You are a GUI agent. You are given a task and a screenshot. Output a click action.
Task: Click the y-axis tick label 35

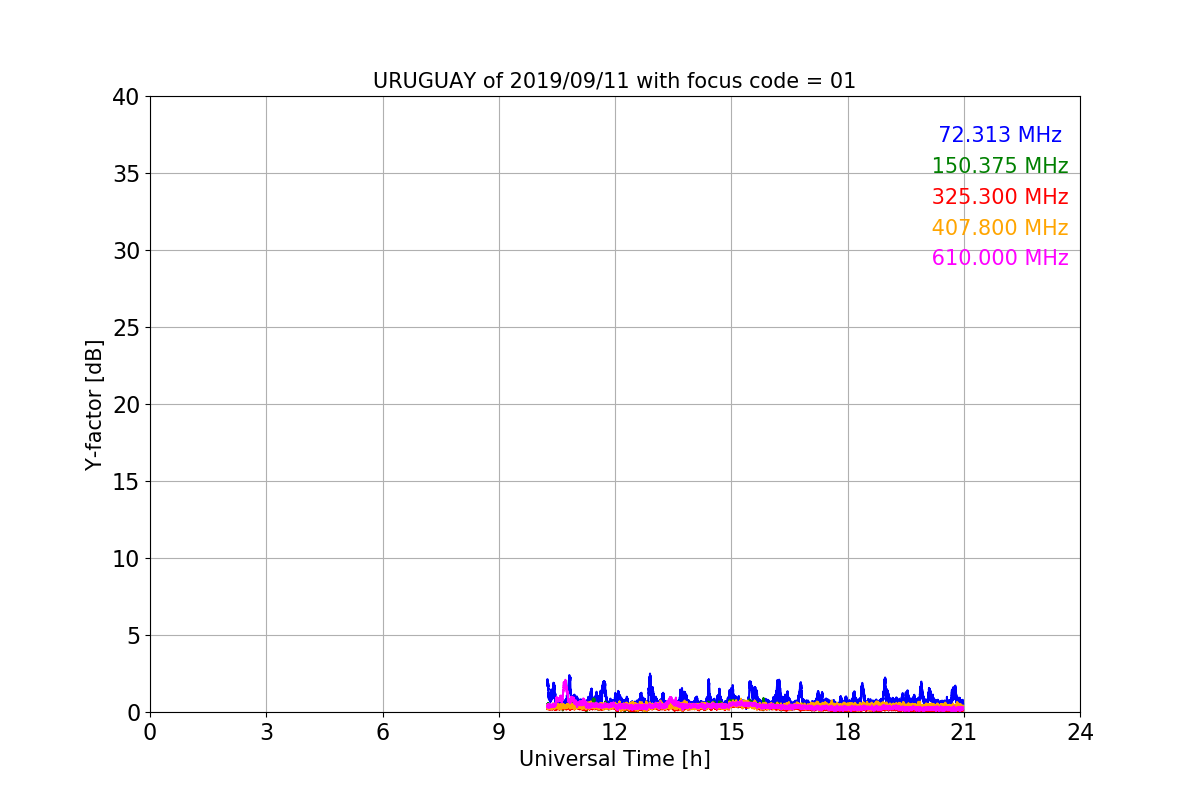[x=126, y=174]
